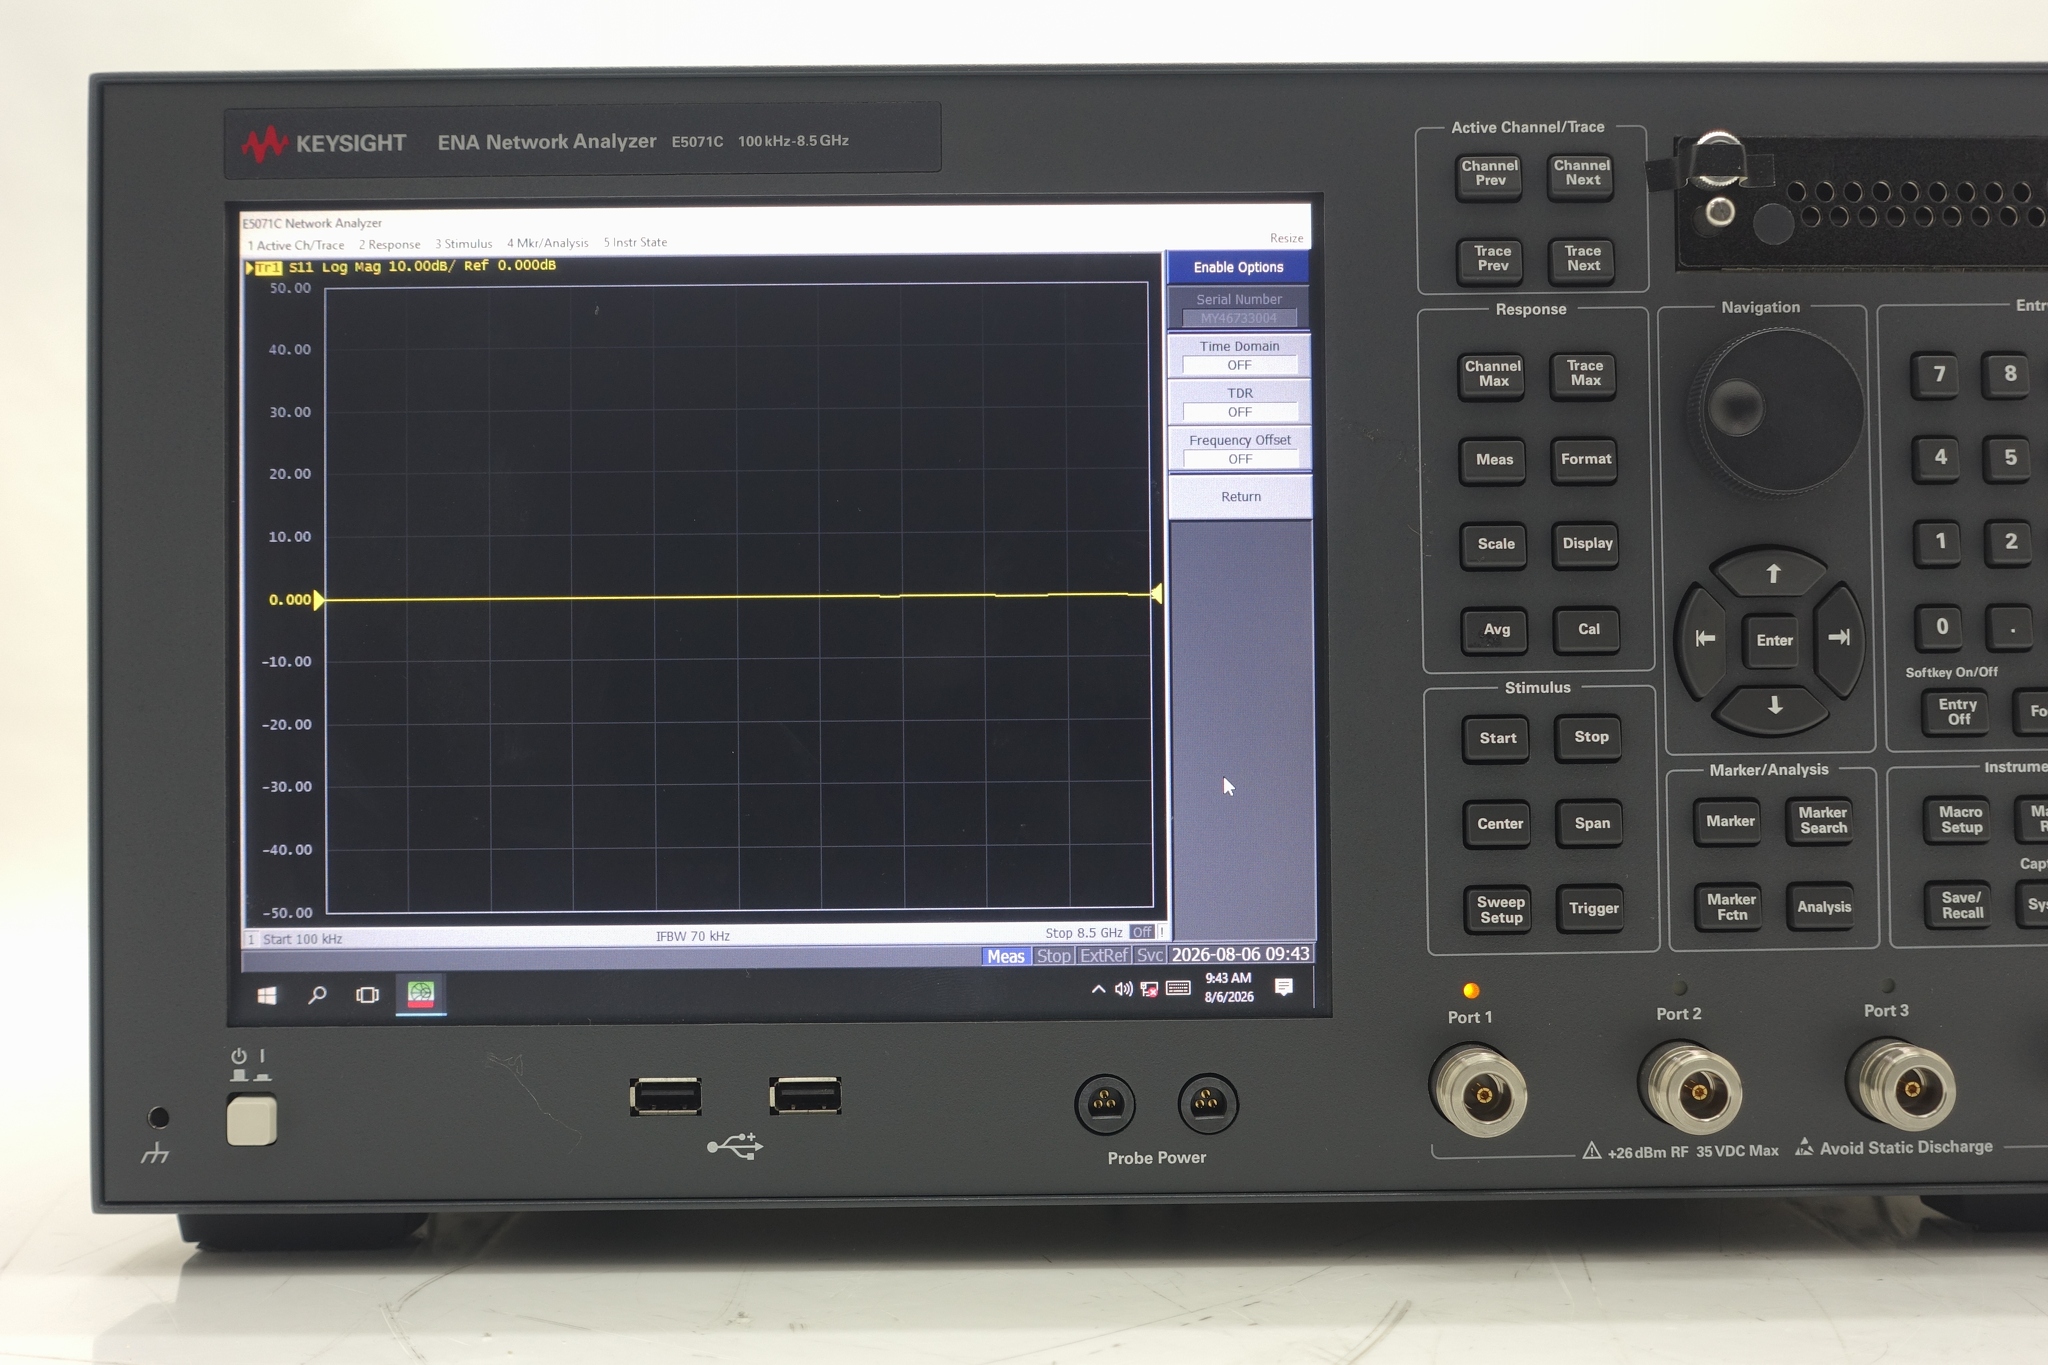Click the Cal hardkey
Image resolution: width=2048 pixels, height=1365 pixels.
click(x=1588, y=629)
